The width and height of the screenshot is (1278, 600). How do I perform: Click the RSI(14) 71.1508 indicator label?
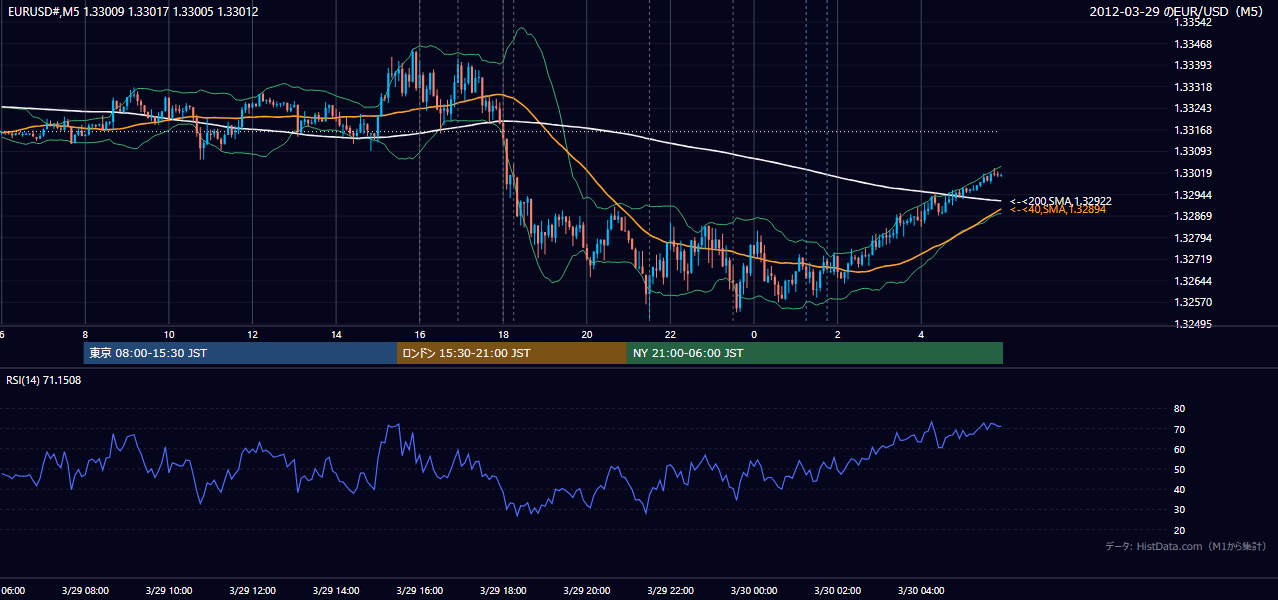(x=44, y=380)
